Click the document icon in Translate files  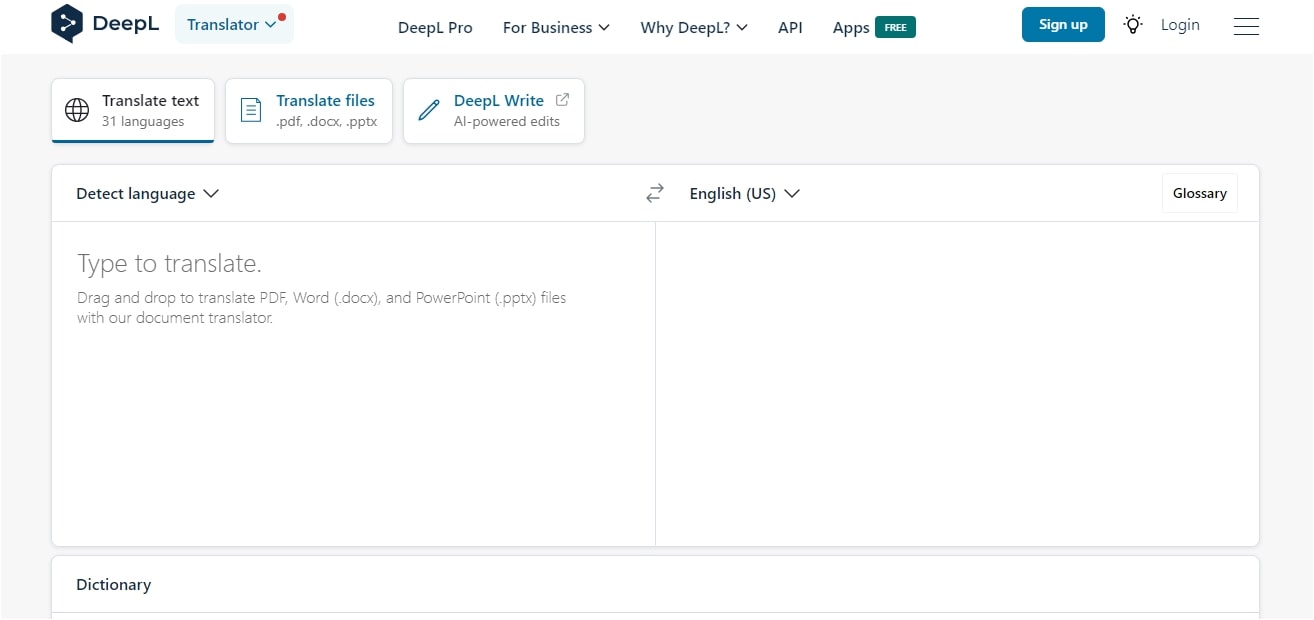pos(251,110)
